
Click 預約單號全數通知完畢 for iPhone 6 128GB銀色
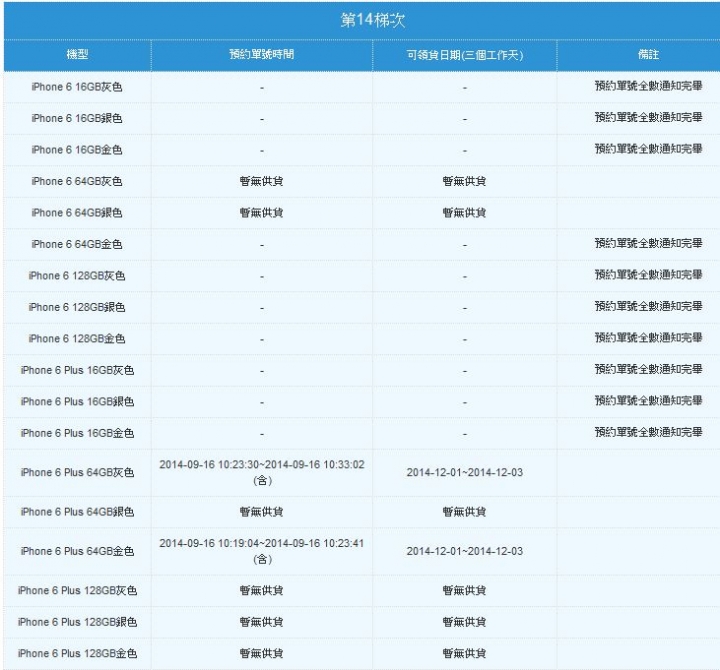pyautogui.click(x=648, y=306)
